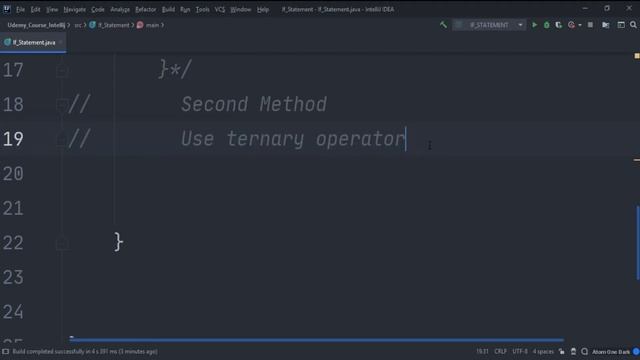Toggle the fold marker at line 19
Image resolution: width=640 pixels, height=360 pixels.
pyautogui.click(x=62, y=139)
